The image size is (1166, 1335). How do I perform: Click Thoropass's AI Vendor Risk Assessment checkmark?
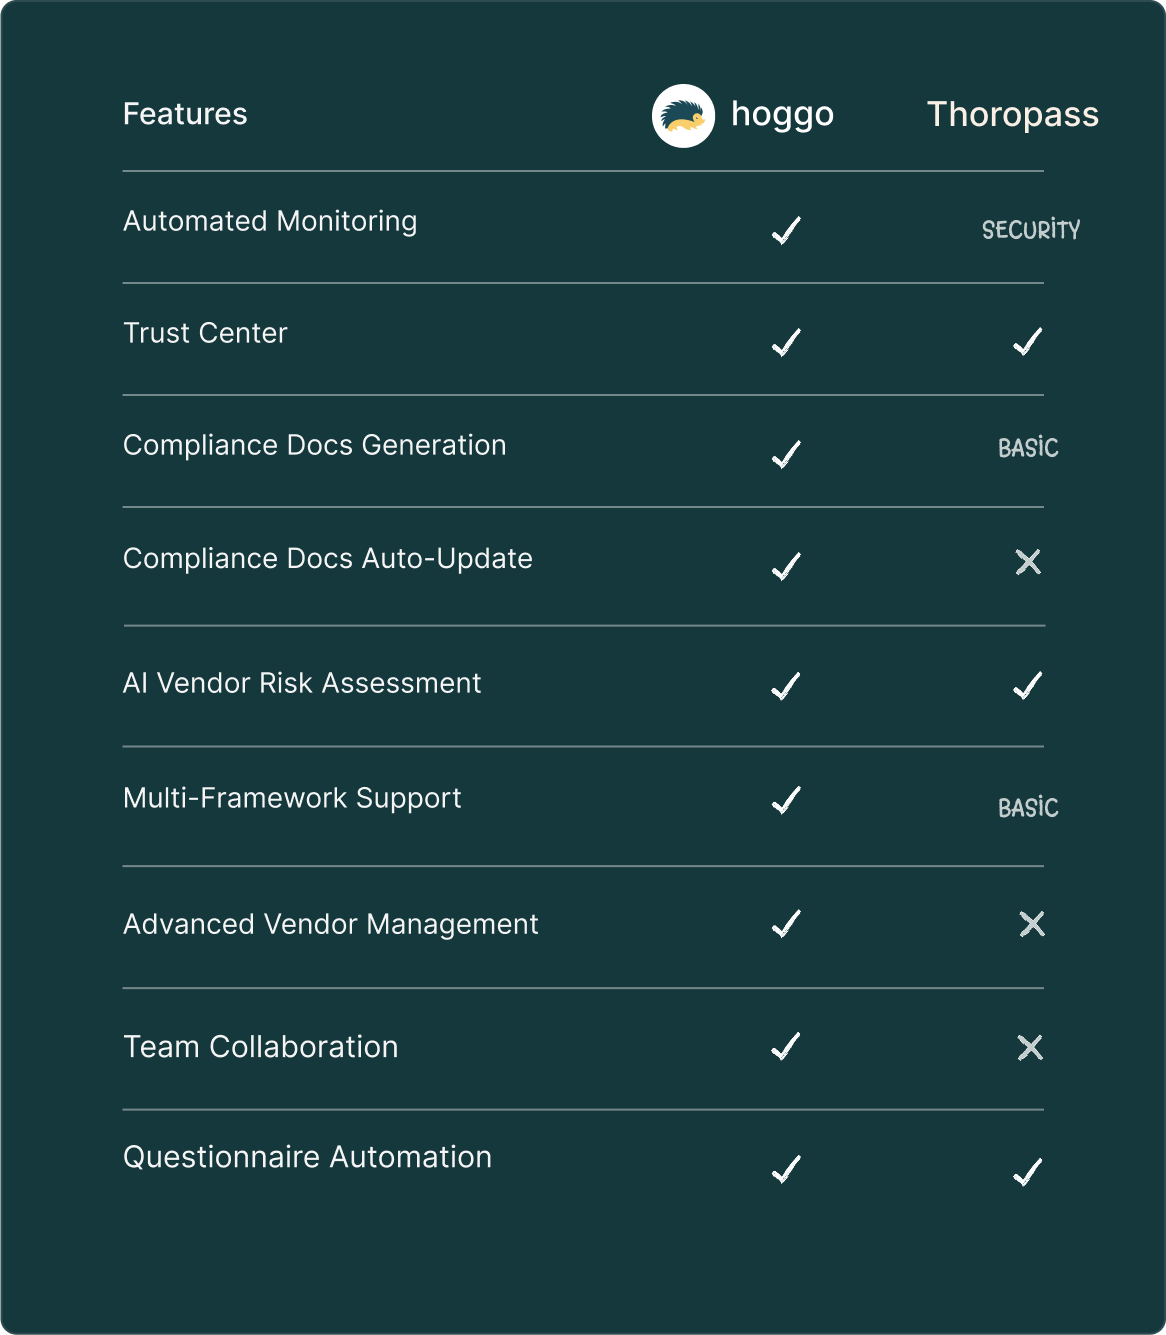(1028, 686)
